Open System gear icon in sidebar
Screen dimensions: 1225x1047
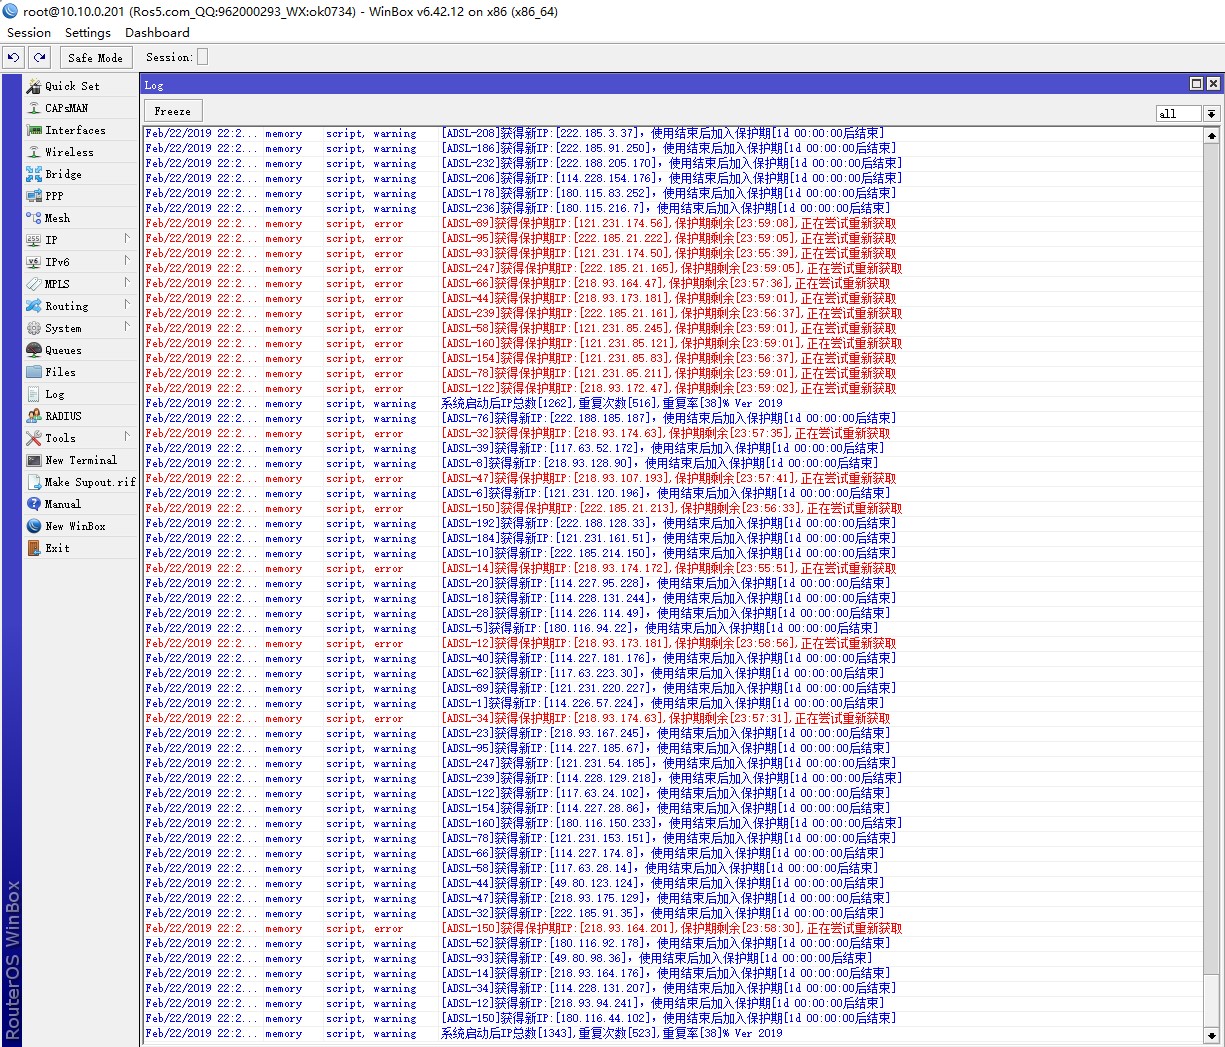click(x=34, y=328)
